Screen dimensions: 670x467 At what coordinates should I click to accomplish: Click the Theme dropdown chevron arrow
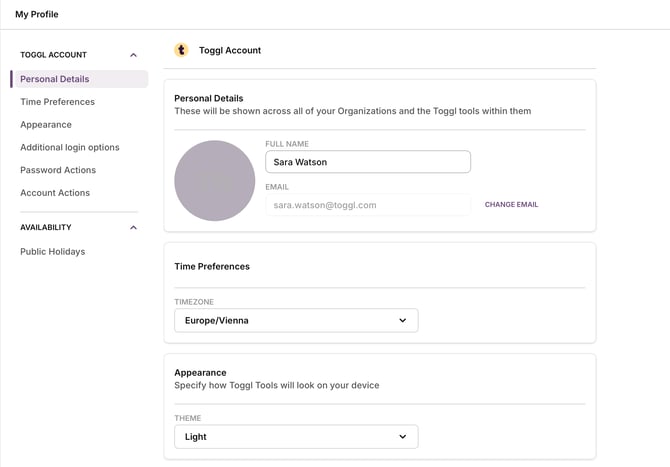[403, 437]
